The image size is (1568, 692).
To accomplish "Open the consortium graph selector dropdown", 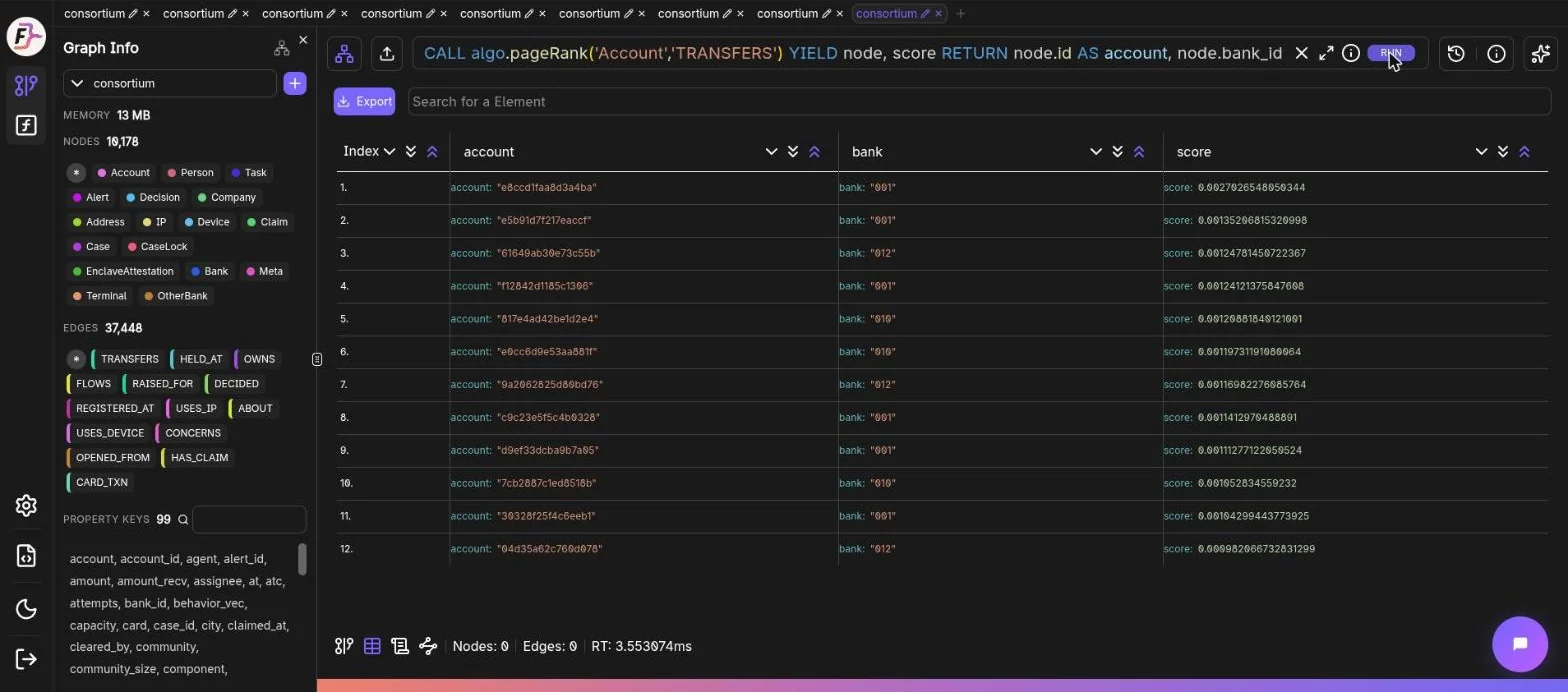I will 170,83.
